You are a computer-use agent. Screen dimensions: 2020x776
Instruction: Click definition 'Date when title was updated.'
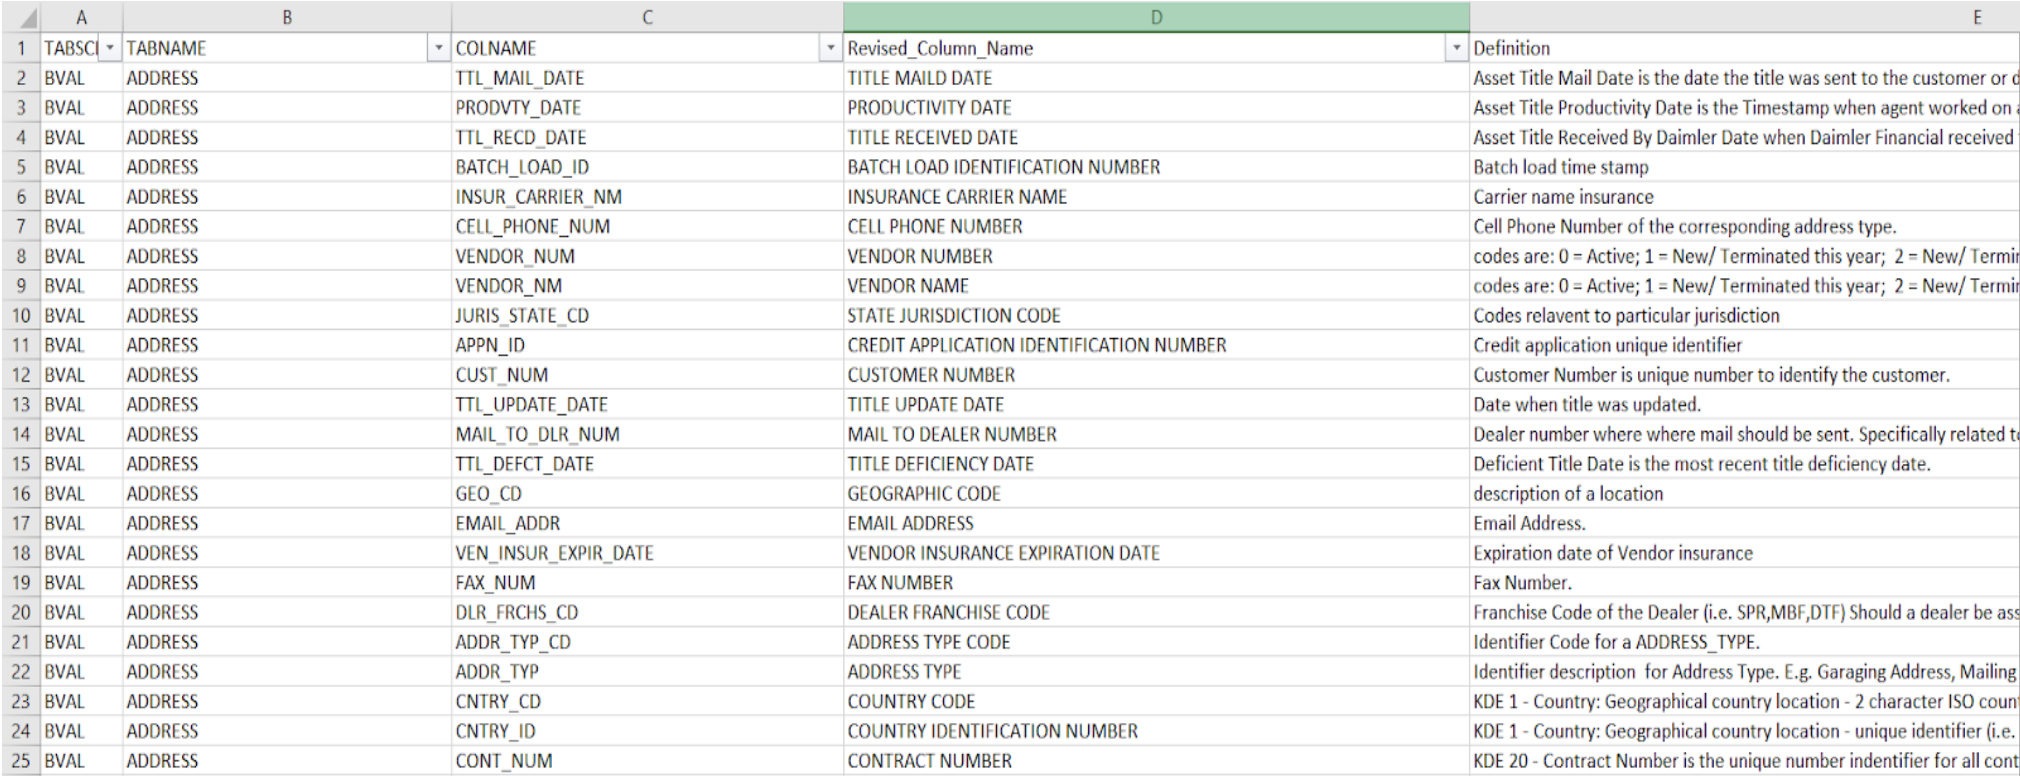coord(1587,404)
